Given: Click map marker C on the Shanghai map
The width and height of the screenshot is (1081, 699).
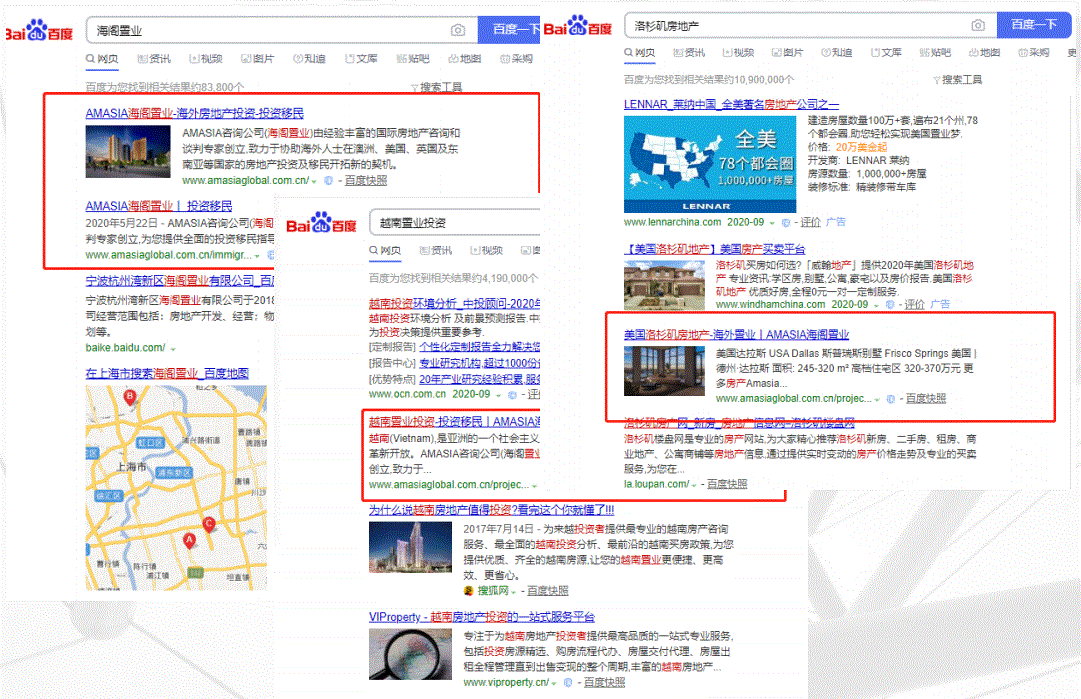Looking at the screenshot, I should 209,523.
